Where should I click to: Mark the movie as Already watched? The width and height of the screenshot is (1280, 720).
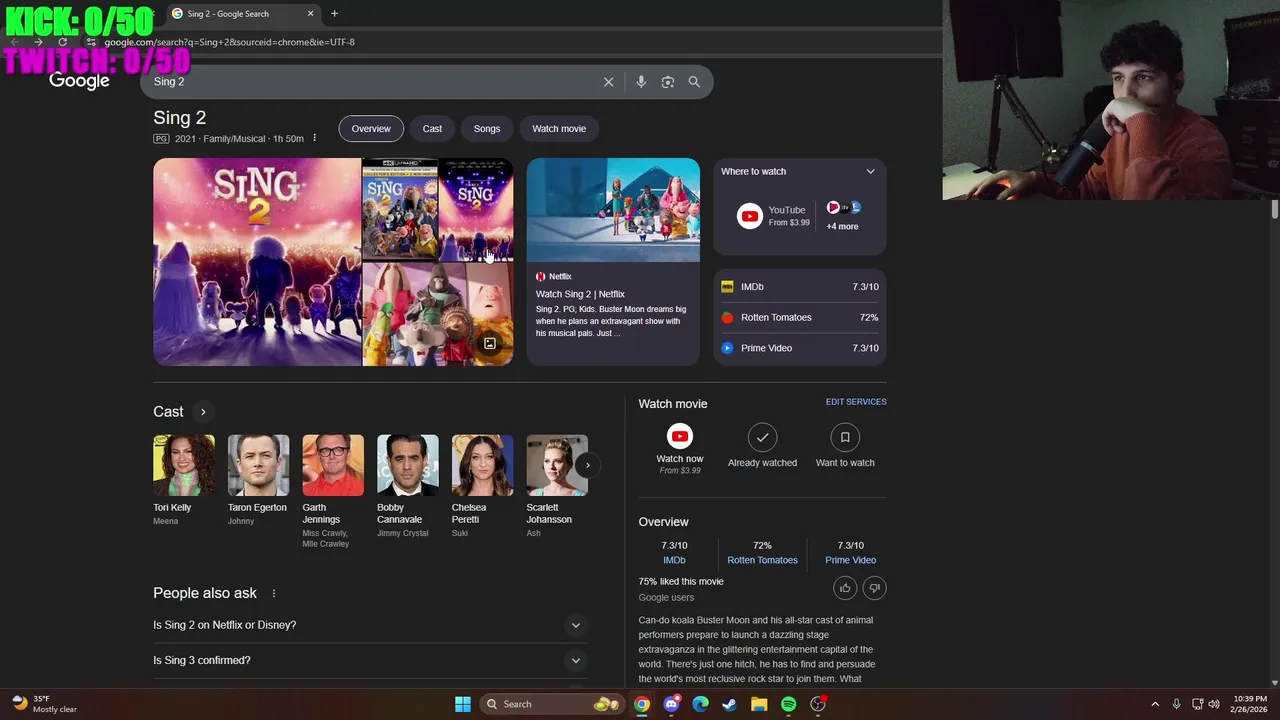pyautogui.click(x=762, y=446)
